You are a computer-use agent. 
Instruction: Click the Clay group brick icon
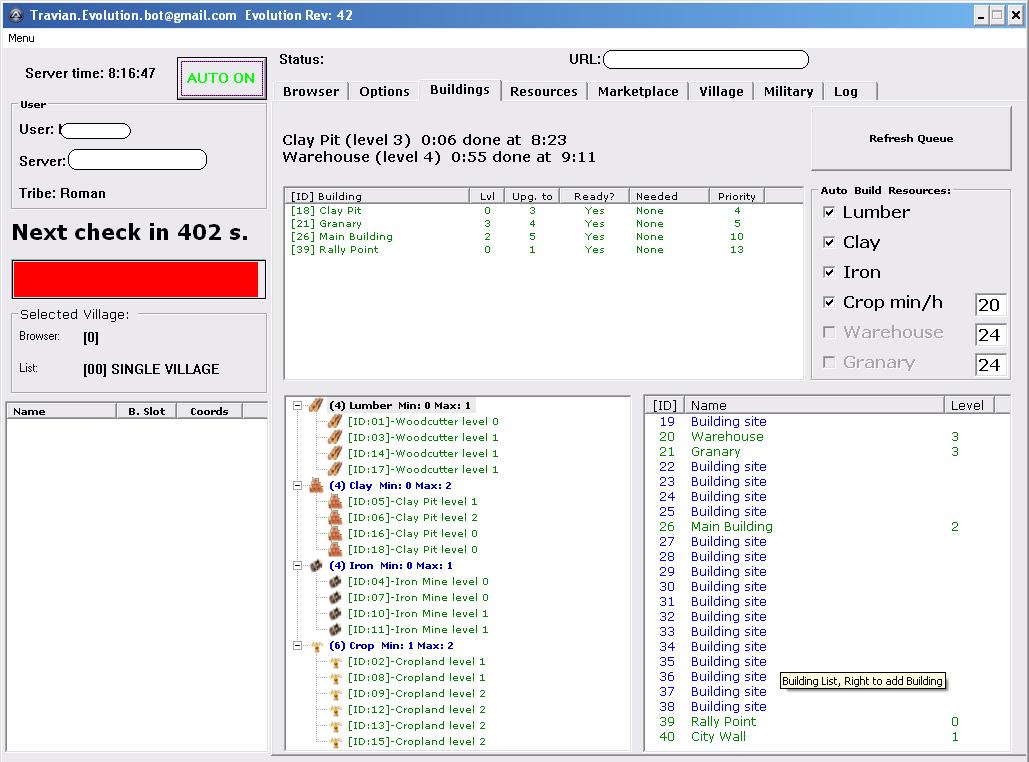tap(317, 486)
